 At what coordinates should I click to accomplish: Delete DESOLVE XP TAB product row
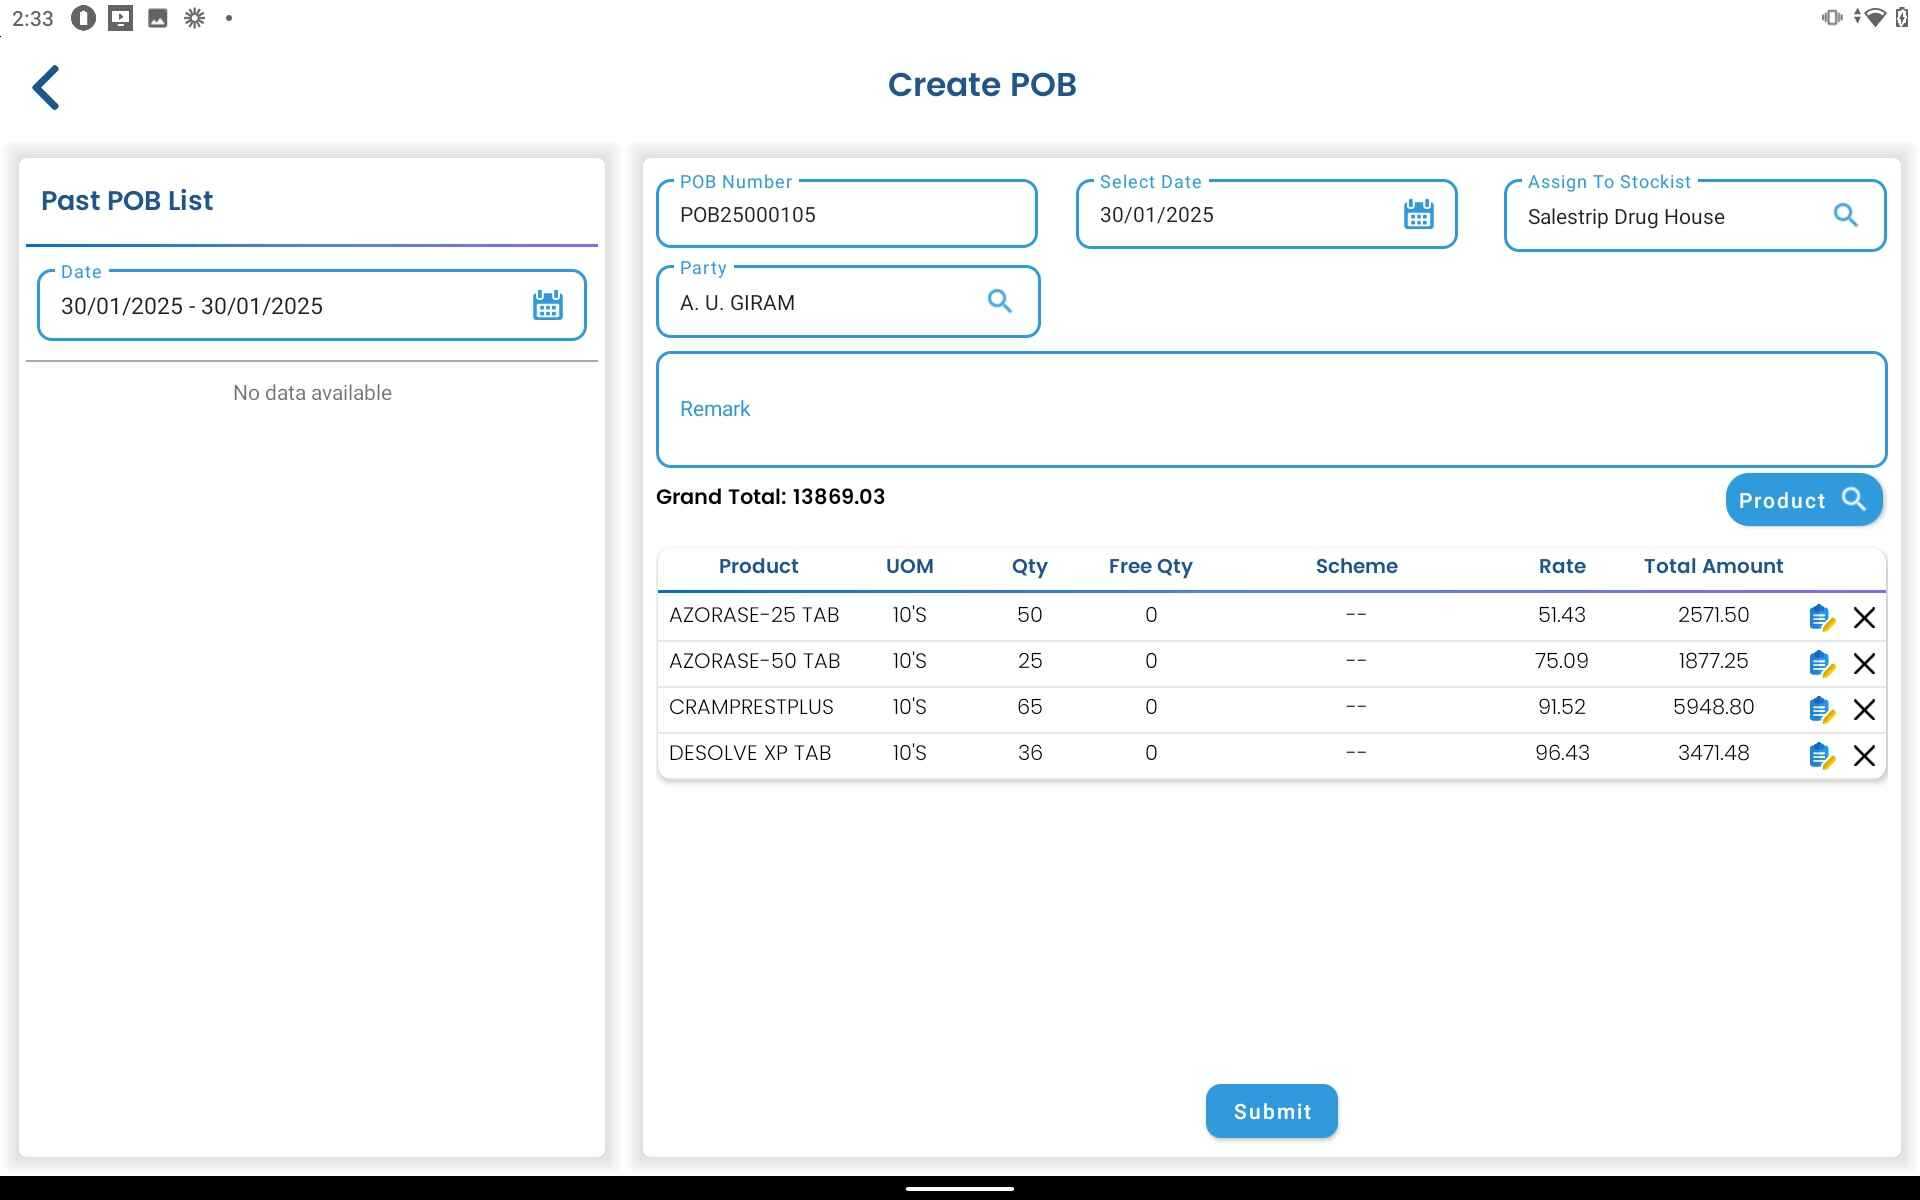[1864, 756]
